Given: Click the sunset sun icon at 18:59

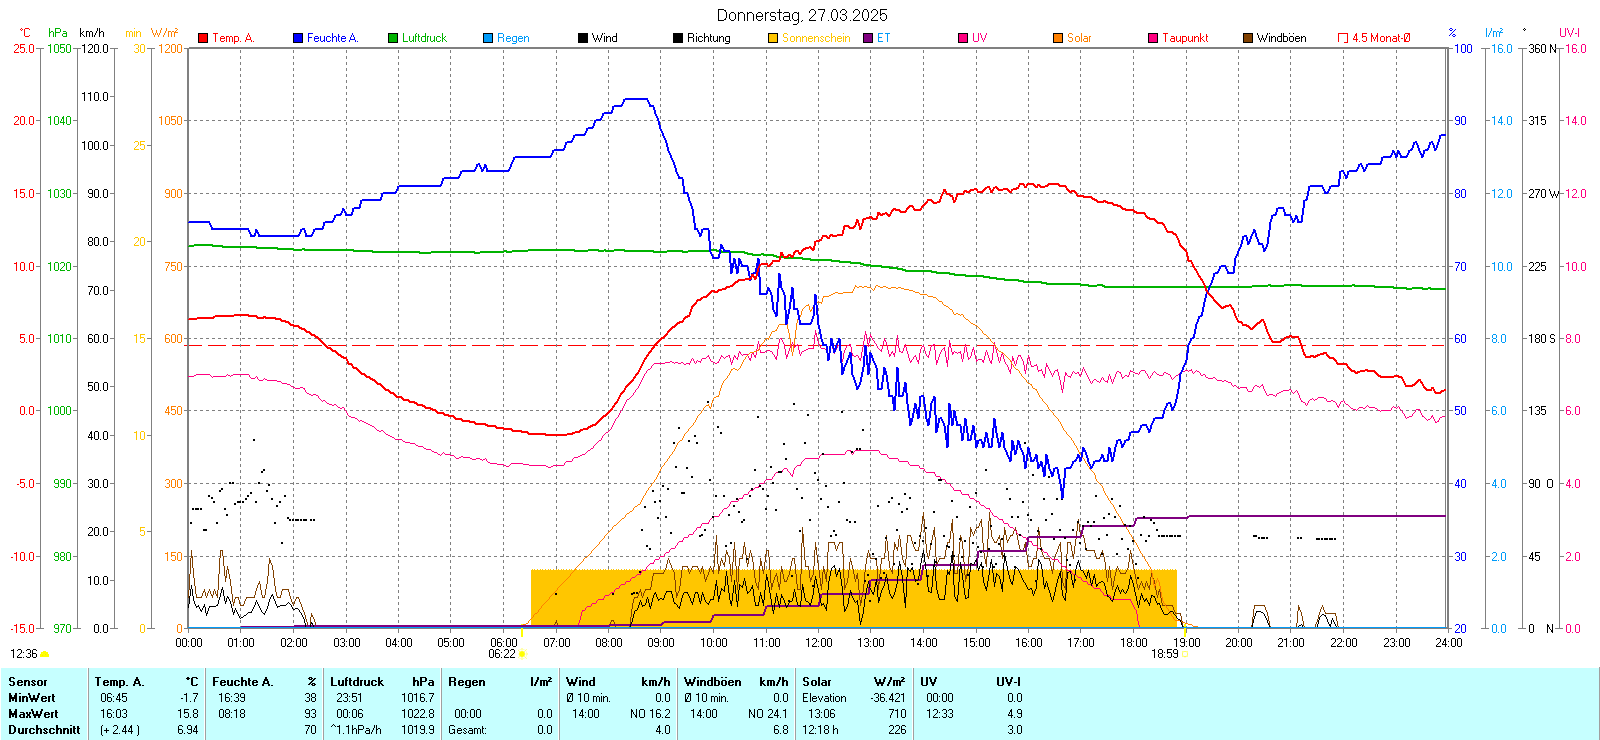Looking at the screenshot, I should click(x=1184, y=654).
